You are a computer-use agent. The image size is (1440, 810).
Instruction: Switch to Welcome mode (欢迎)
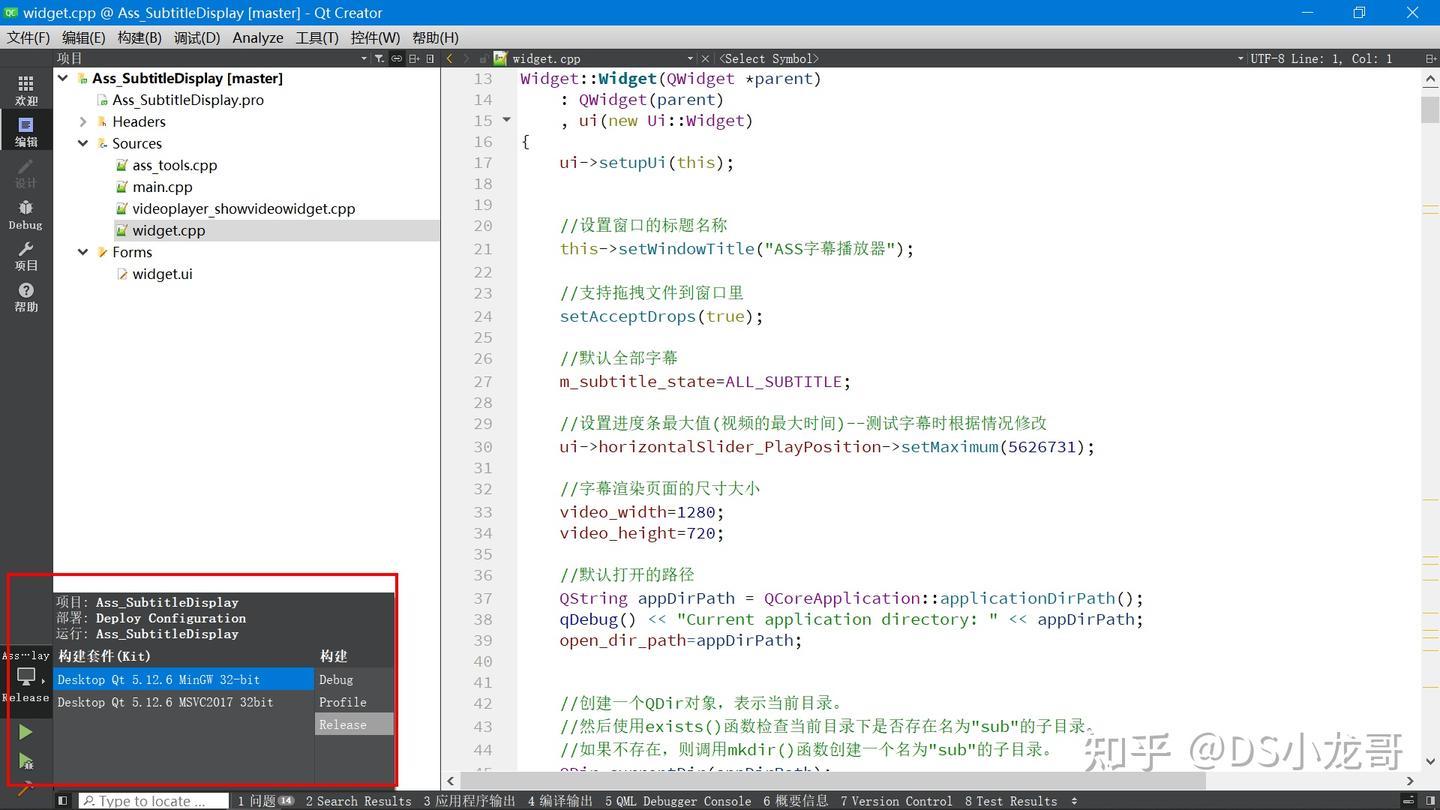click(x=26, y=90)
